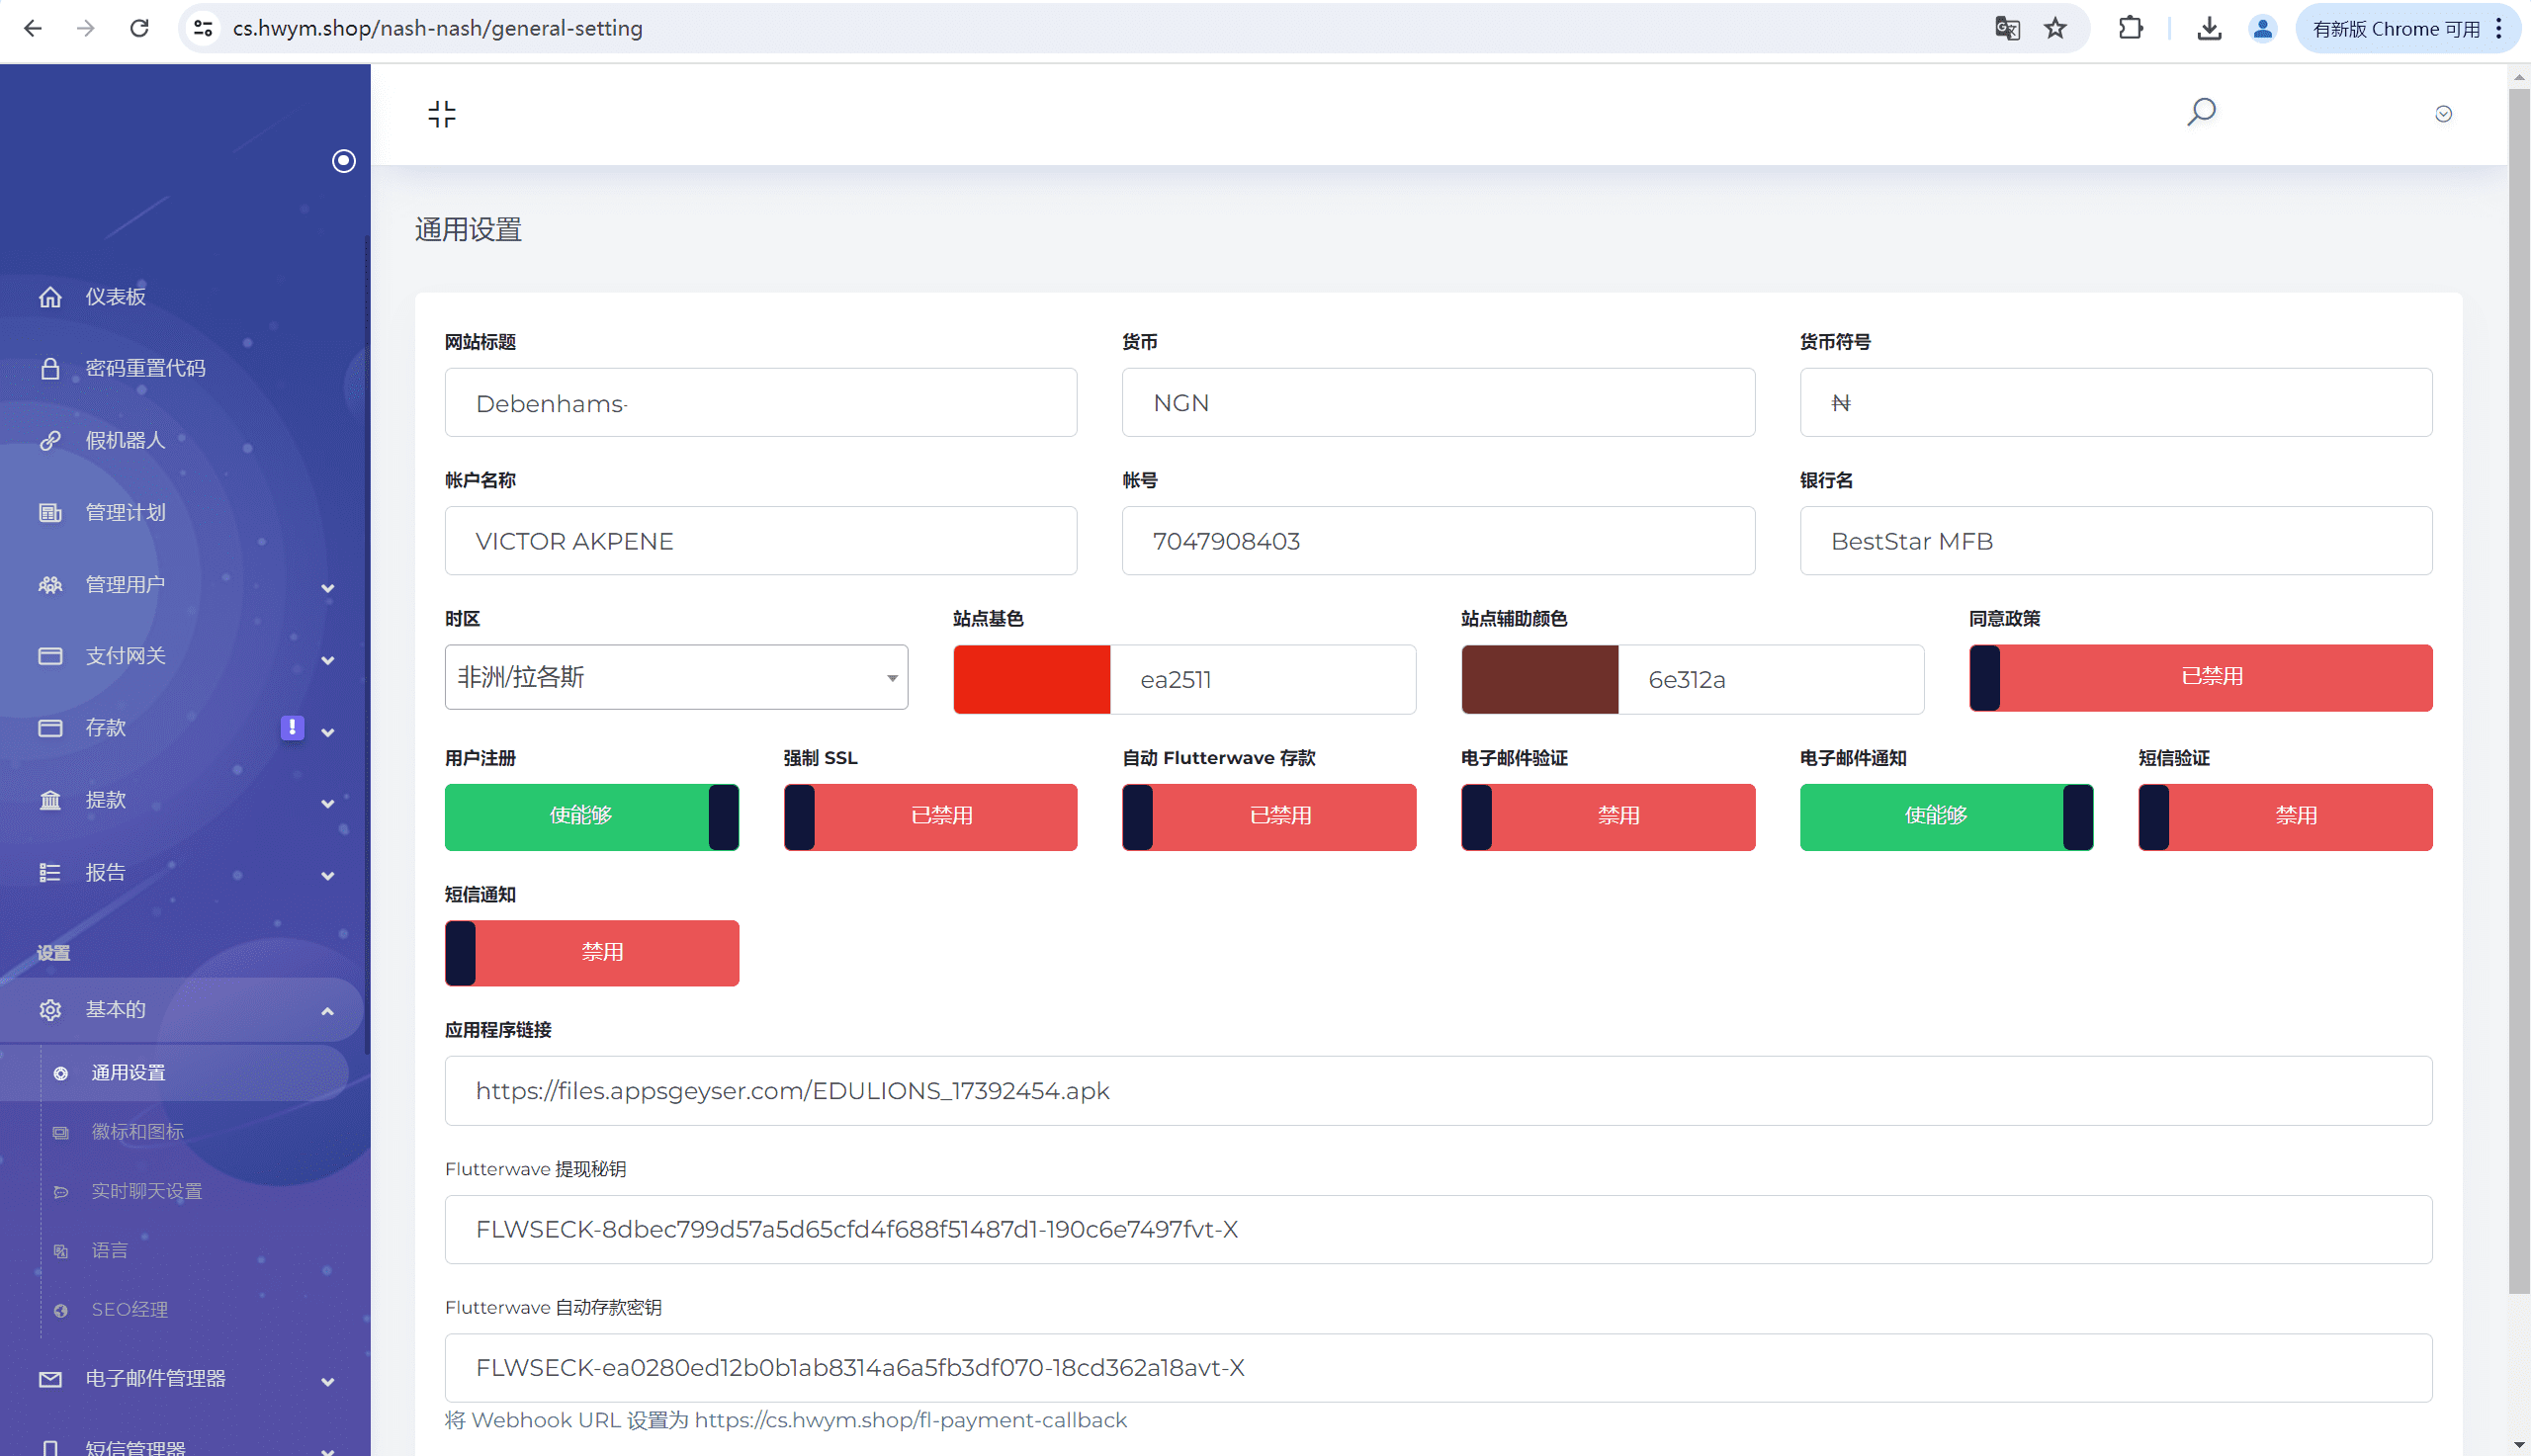Toggle the 用户注册 enabled switch
This screenshot has height=1456, width=2531.
click(x=591, y=816)
